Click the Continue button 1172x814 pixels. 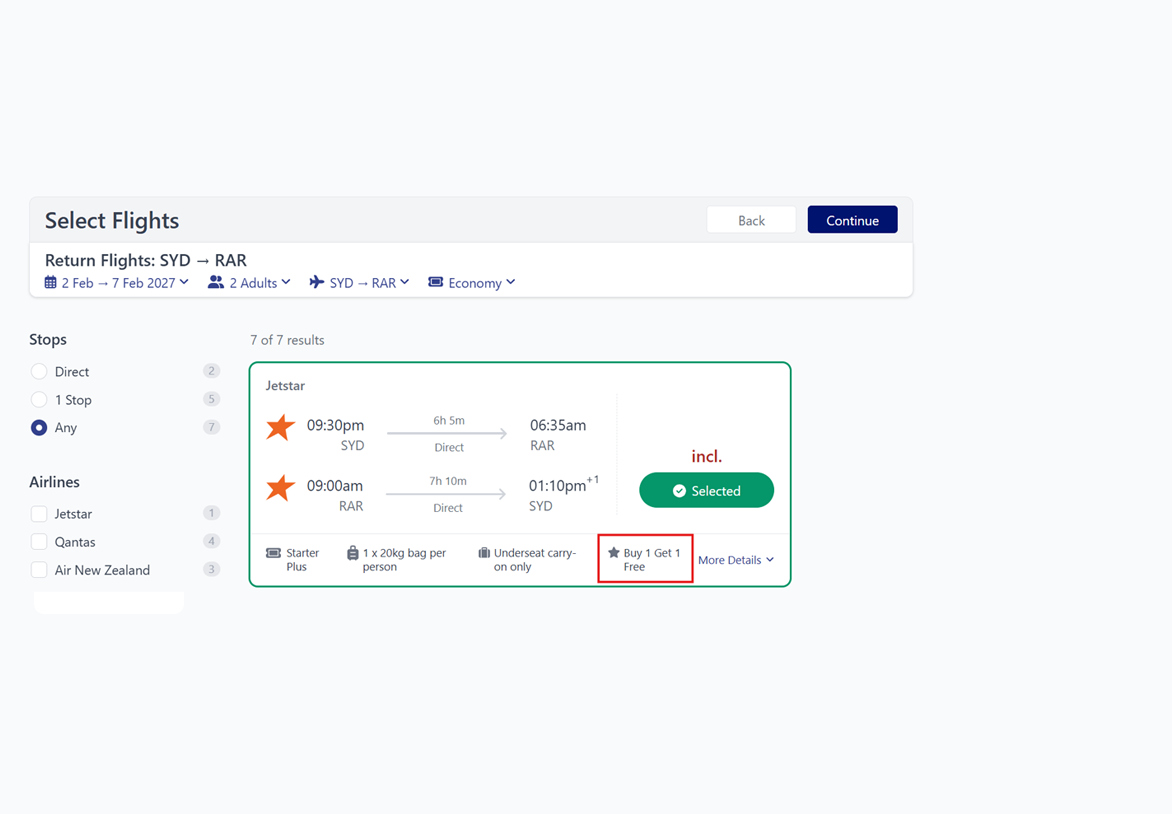(x=852, y=220)
